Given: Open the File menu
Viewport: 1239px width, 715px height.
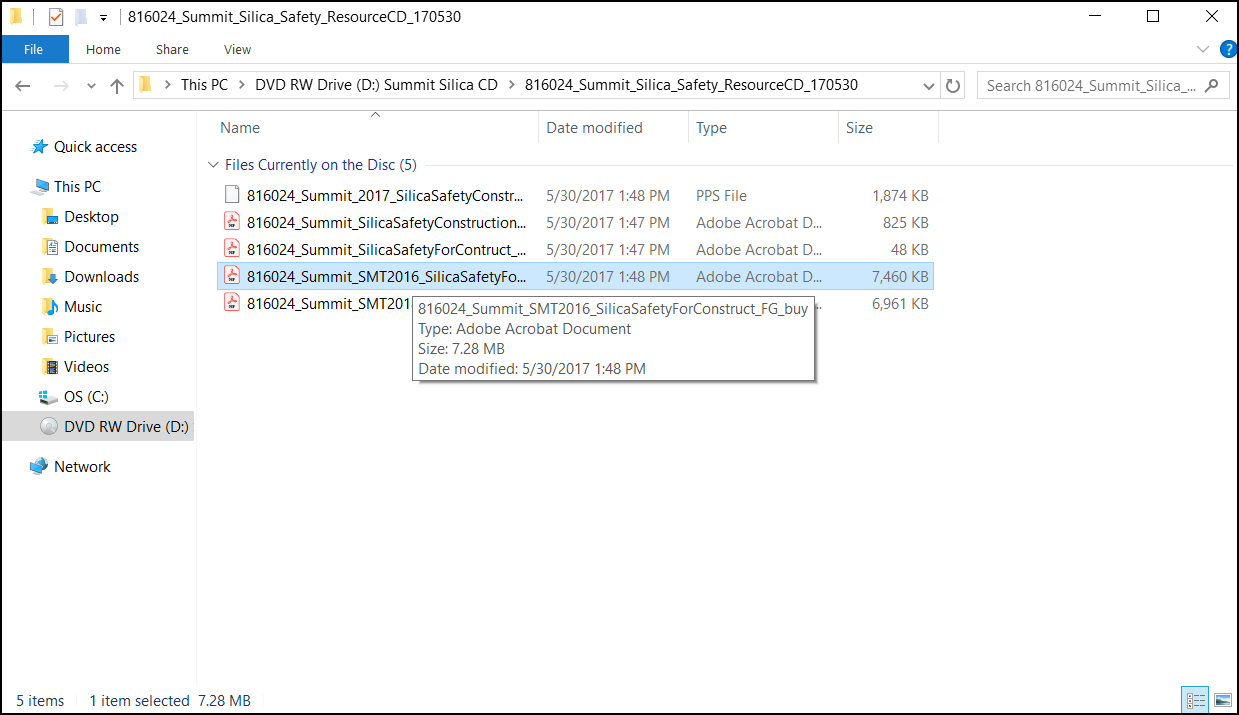Looking at the screenshot, I should pos(34,49).
